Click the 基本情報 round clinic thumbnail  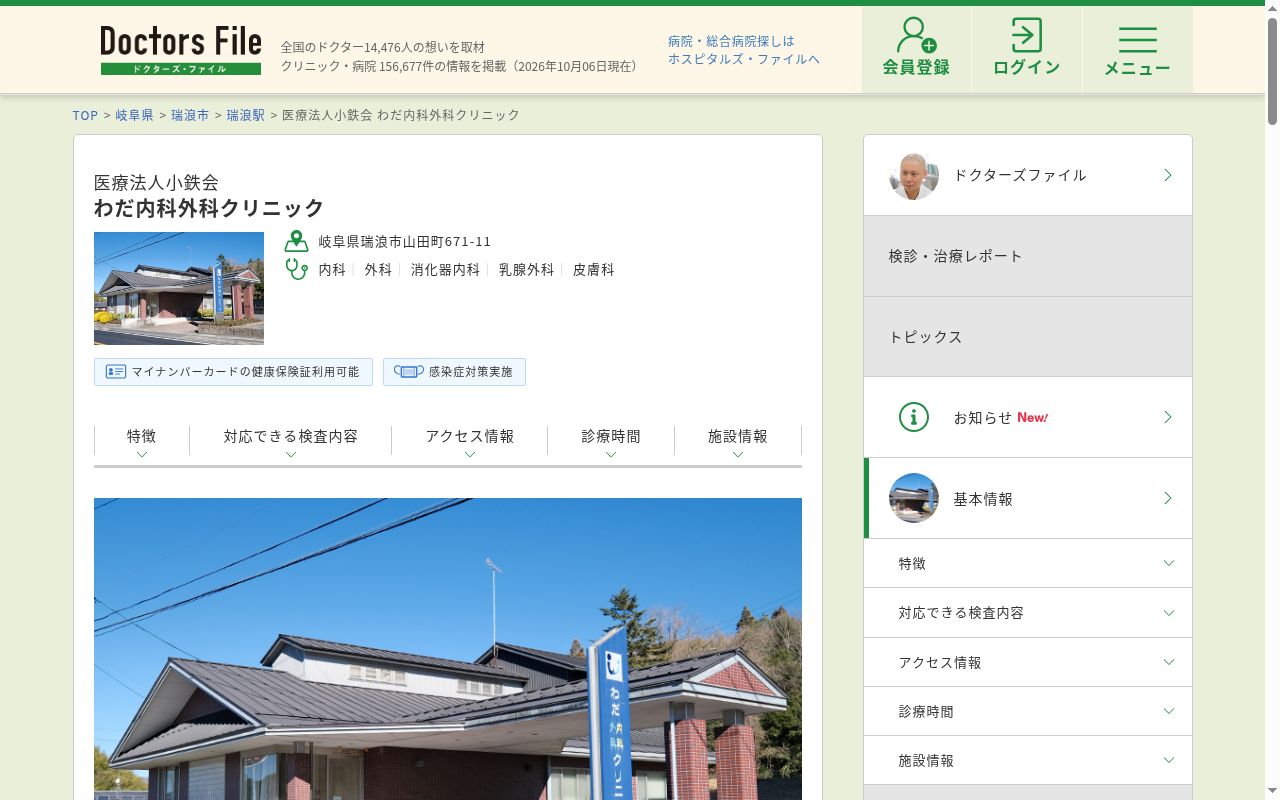[x=914, y=498]
